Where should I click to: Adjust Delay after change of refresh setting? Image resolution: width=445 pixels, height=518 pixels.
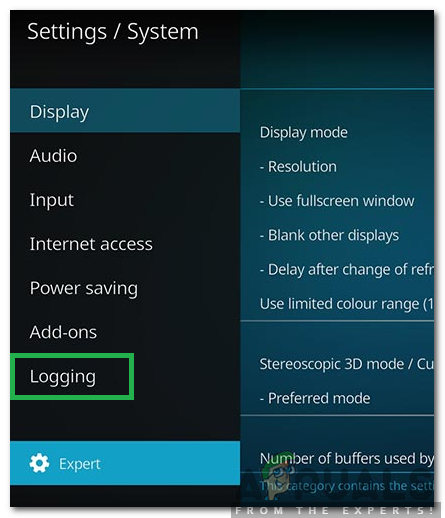(337, 270)
